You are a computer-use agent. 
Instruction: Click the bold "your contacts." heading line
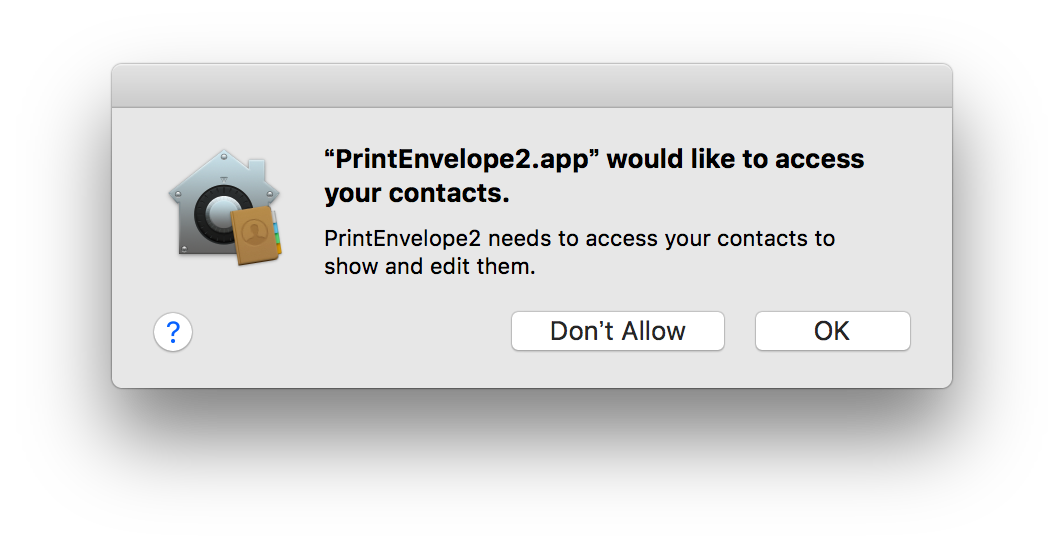coord(417,194)
